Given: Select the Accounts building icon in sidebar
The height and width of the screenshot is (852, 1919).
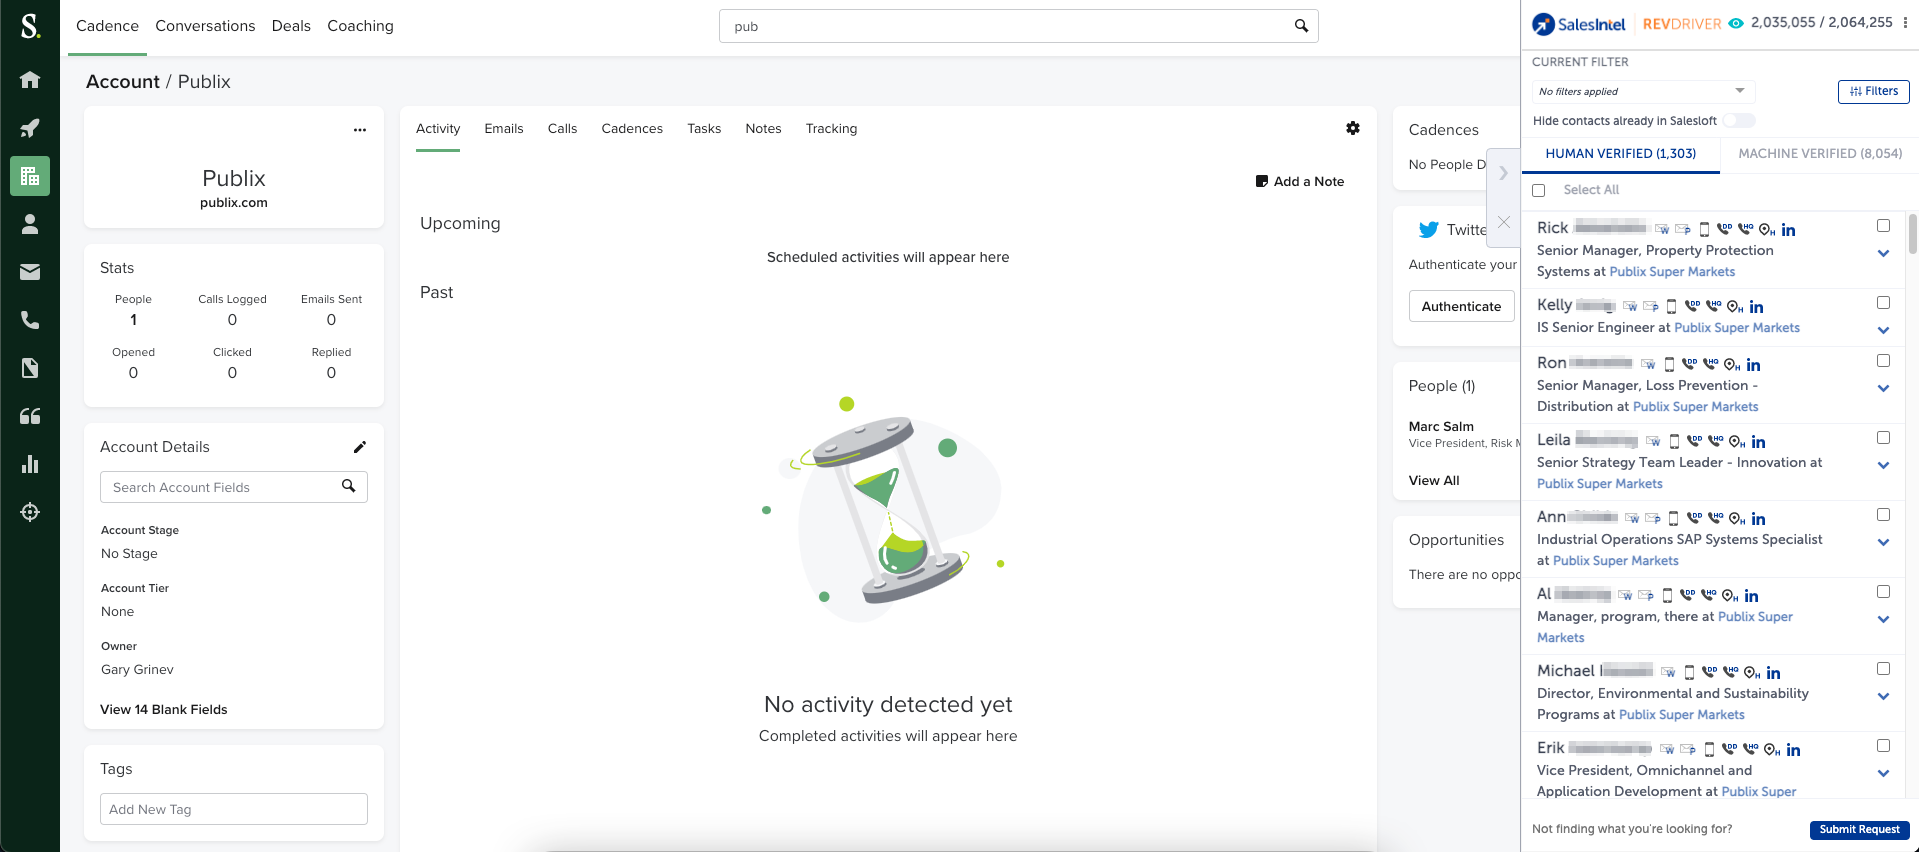Looking at the screenshot, I should click(x=30, y=176).
